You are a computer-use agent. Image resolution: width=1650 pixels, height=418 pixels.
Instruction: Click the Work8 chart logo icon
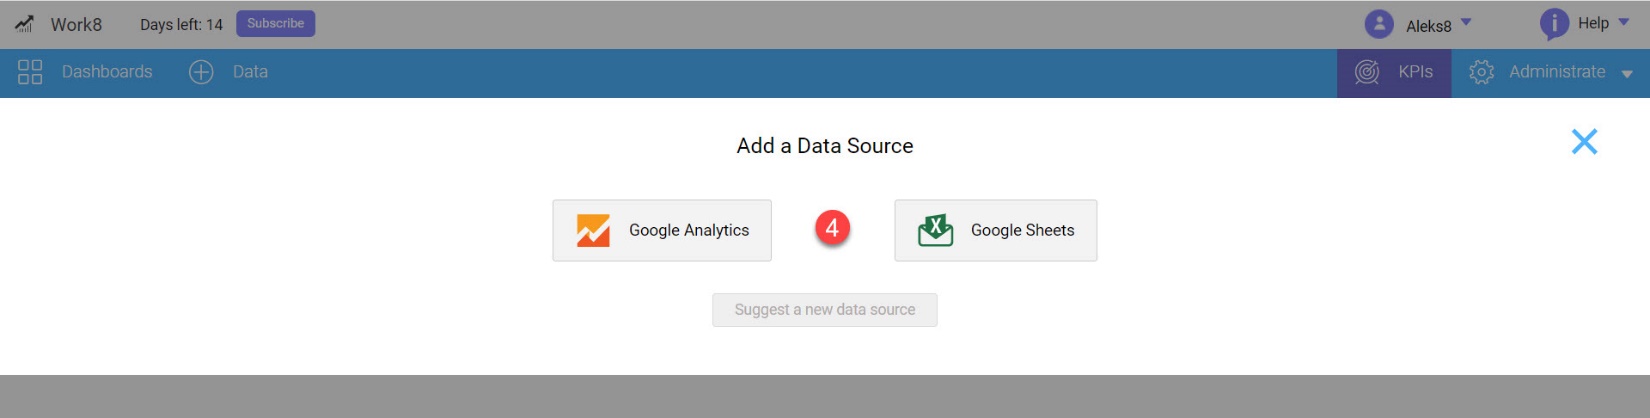[x=24, y=23]
